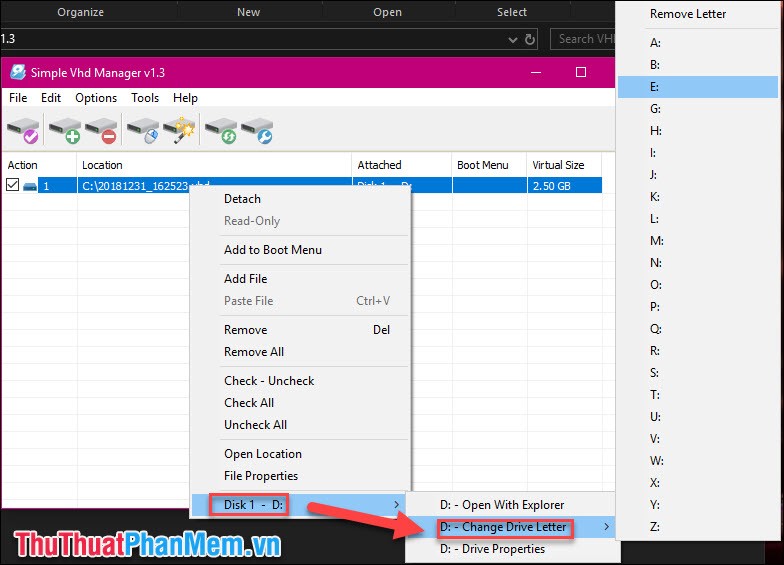Click the refresh drive toolbar icon
784x565 pixels.
pos(221,130)
